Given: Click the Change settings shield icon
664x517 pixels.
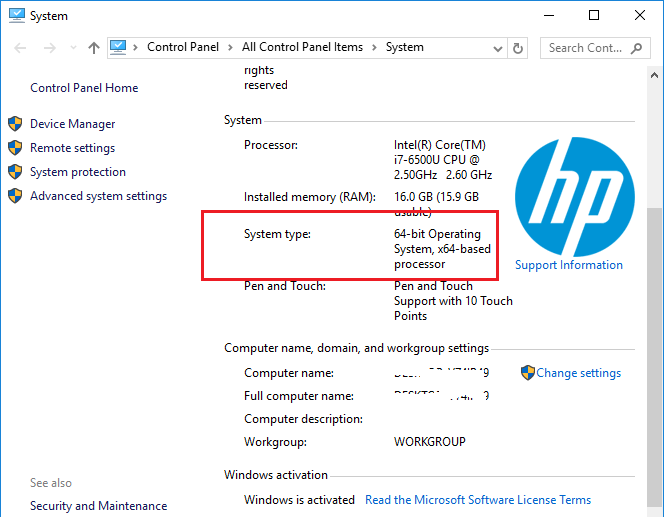Looking at the screenshot, I should point(528,373).
